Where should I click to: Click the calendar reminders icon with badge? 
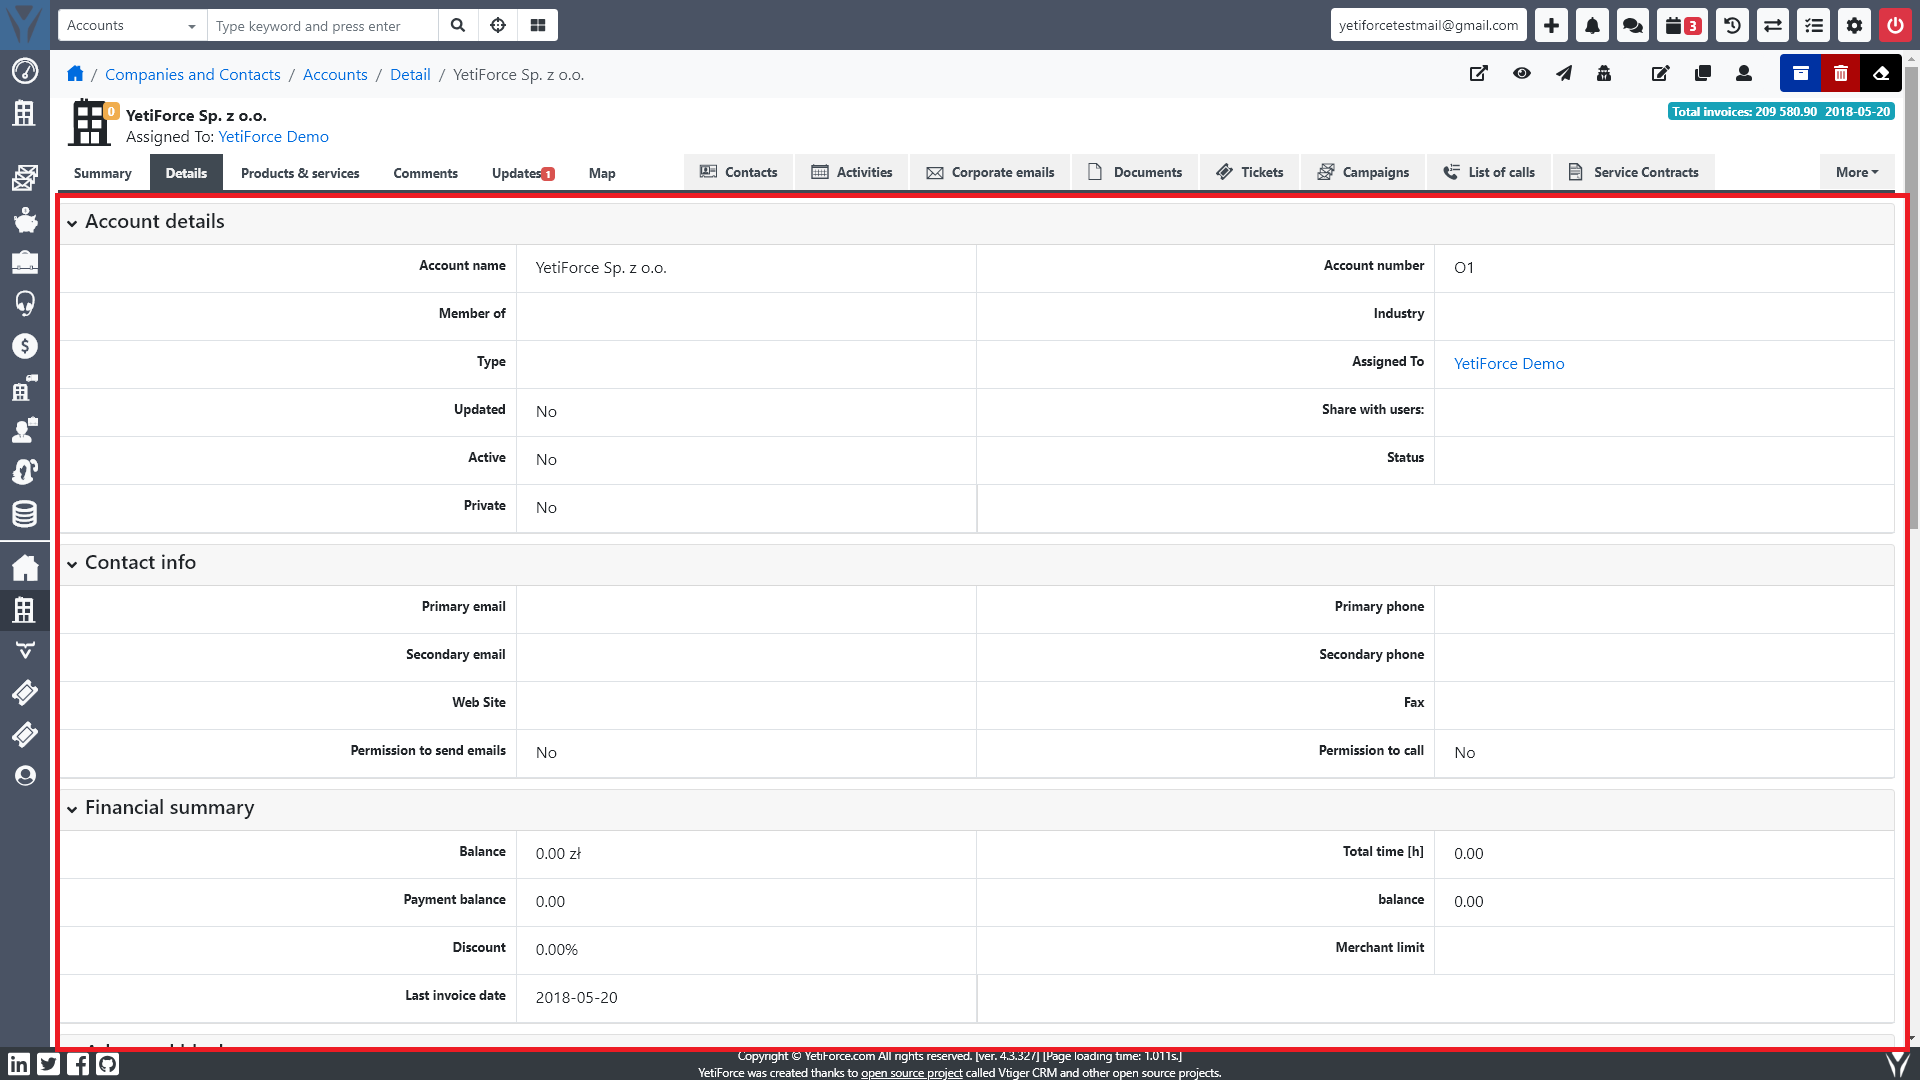point(1682,26)
